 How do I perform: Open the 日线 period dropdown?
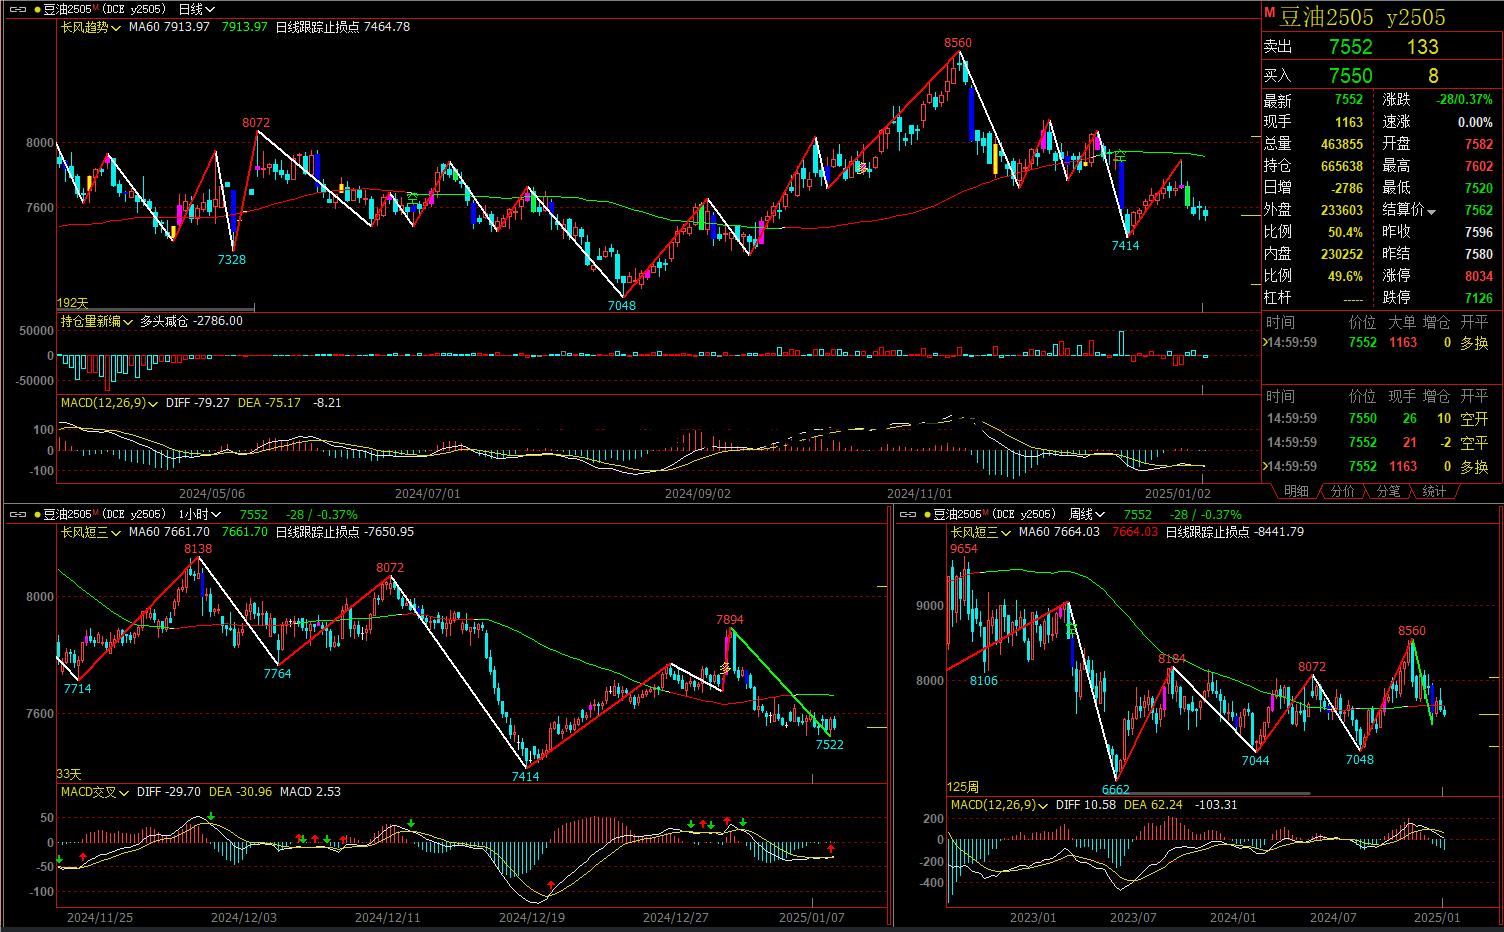pos(197,9)
